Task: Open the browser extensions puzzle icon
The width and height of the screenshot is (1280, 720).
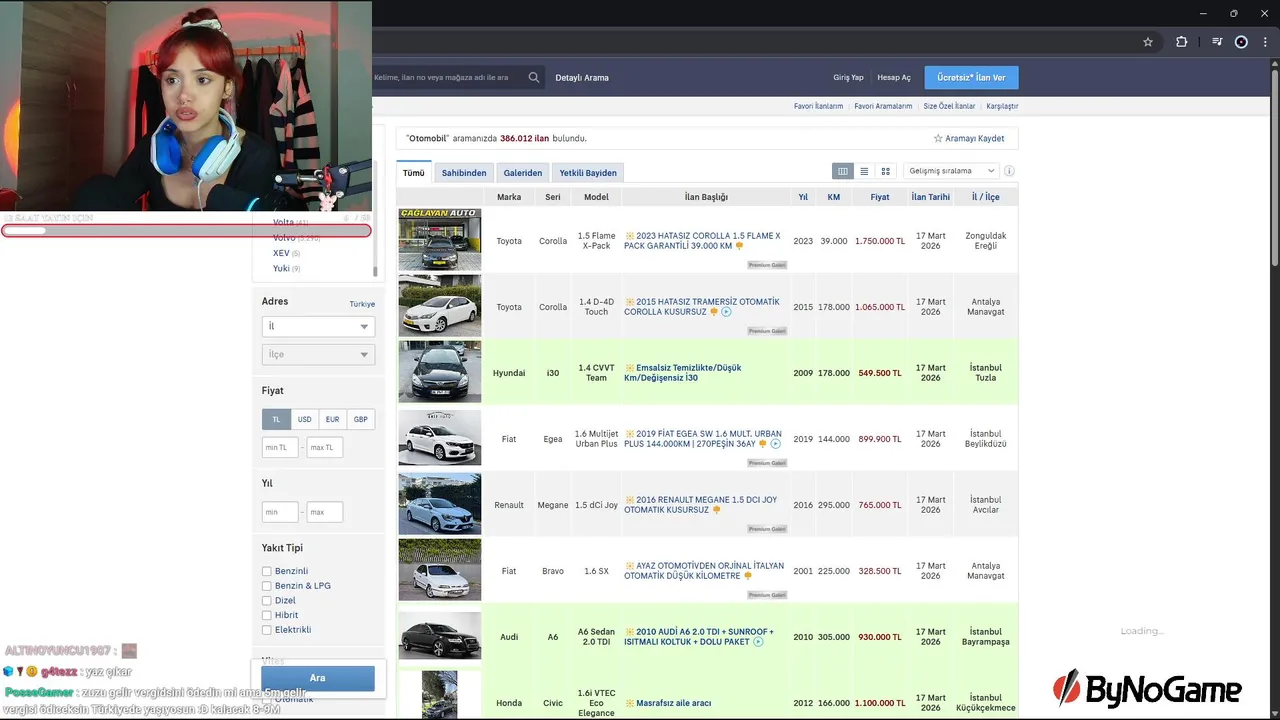Action: pos(1182,42)
